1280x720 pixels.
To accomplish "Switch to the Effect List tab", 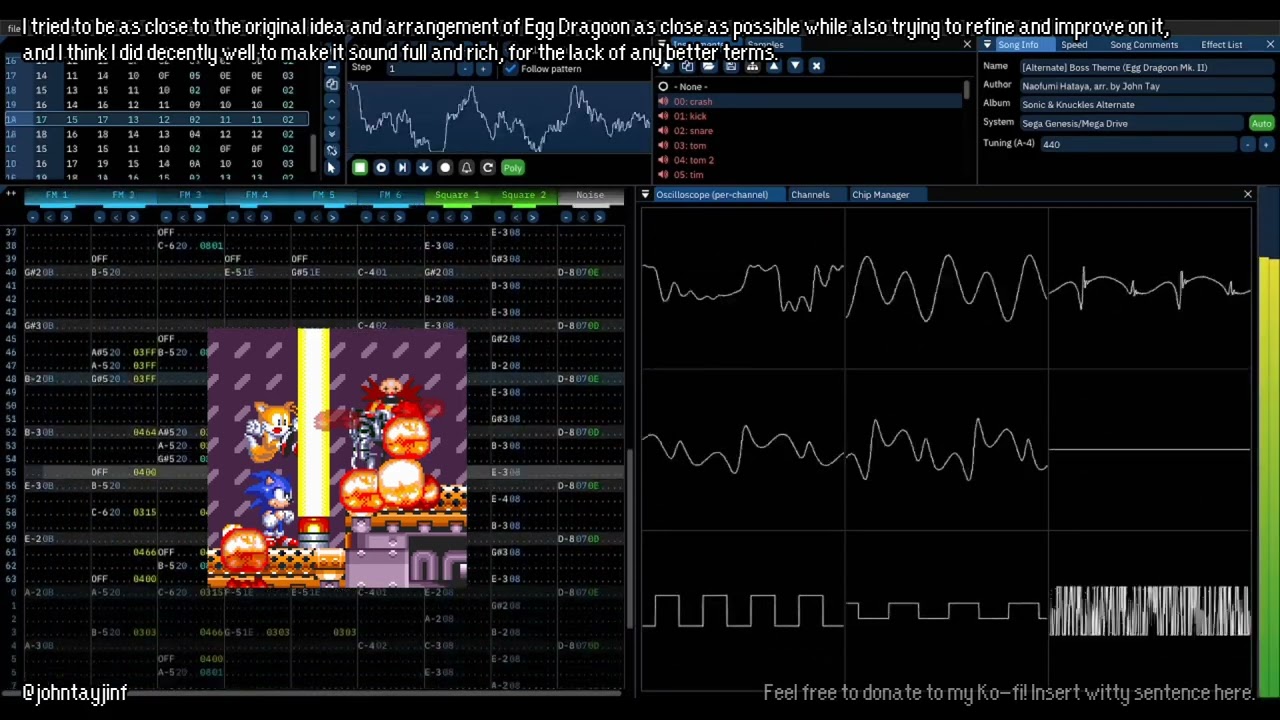I will (1222, 44).
